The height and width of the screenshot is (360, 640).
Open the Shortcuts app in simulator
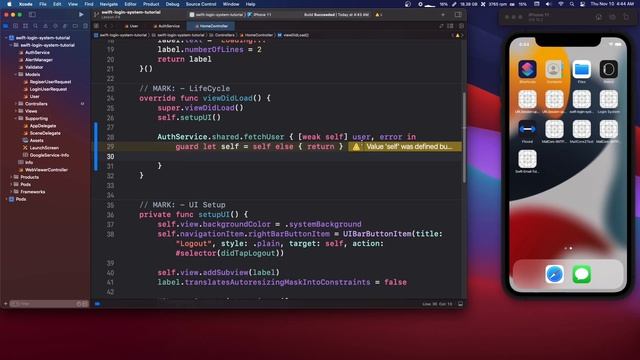(527, 69)
